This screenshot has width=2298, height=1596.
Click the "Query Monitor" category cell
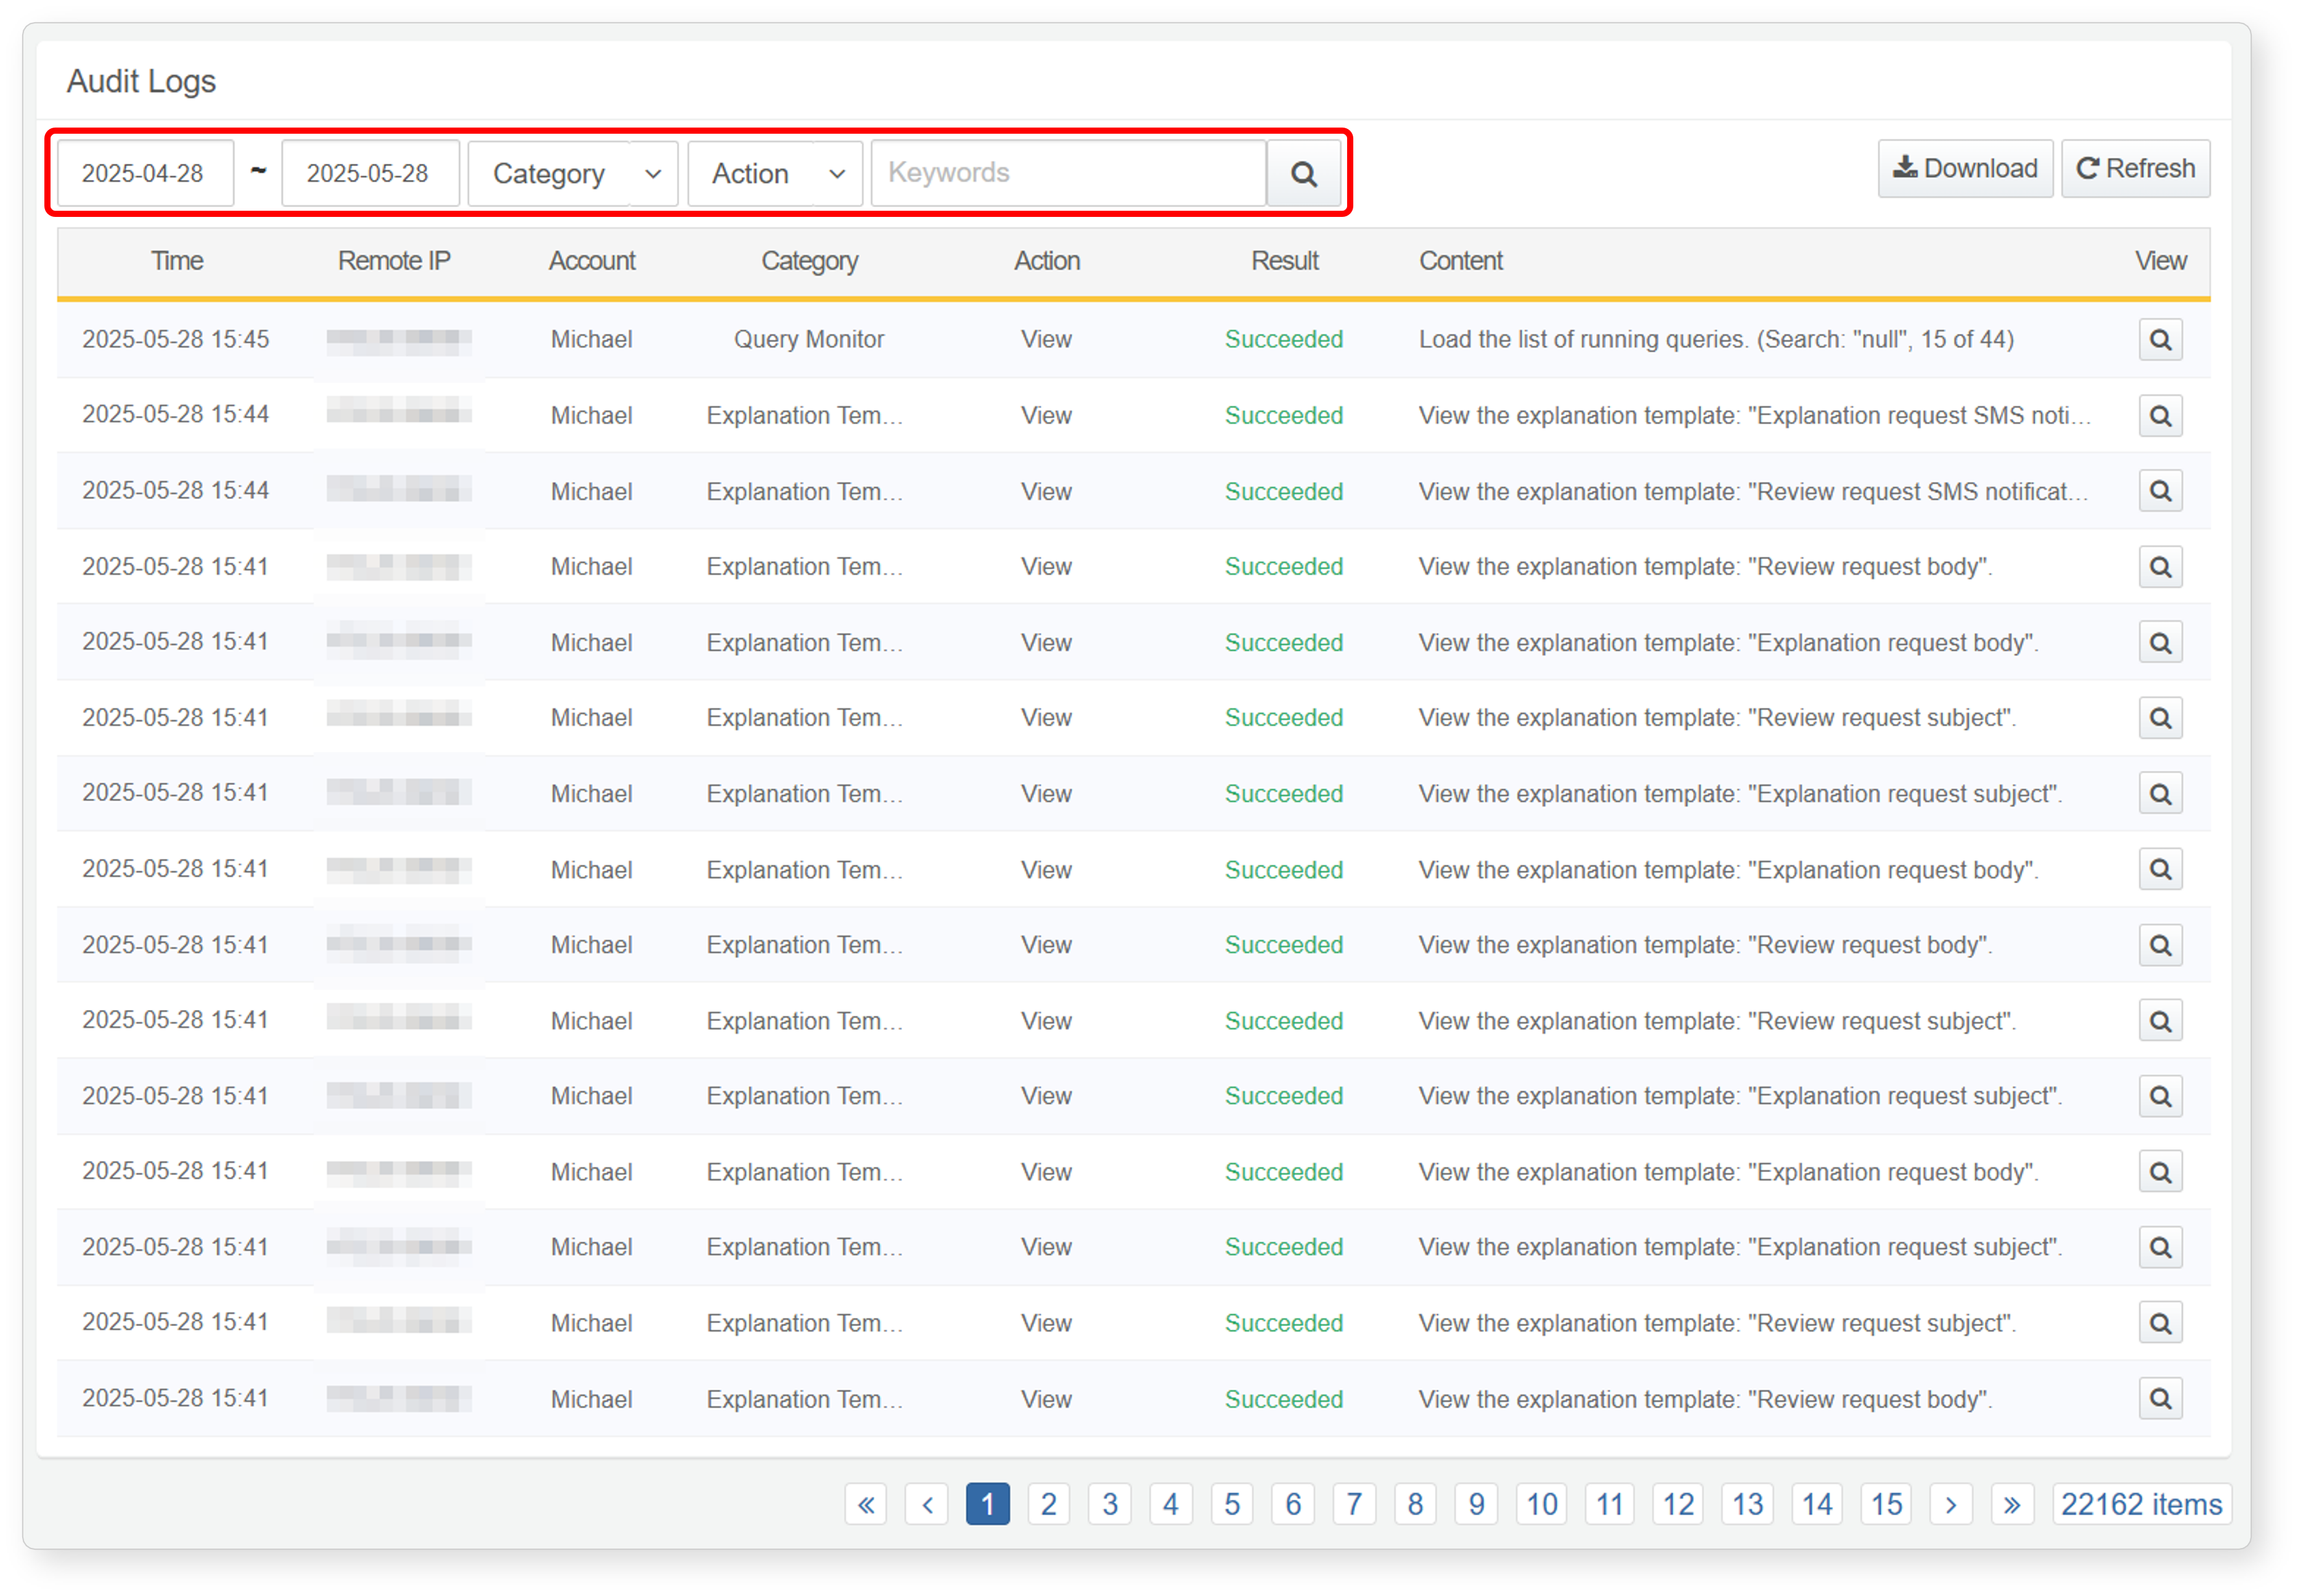tap(809, 339)
